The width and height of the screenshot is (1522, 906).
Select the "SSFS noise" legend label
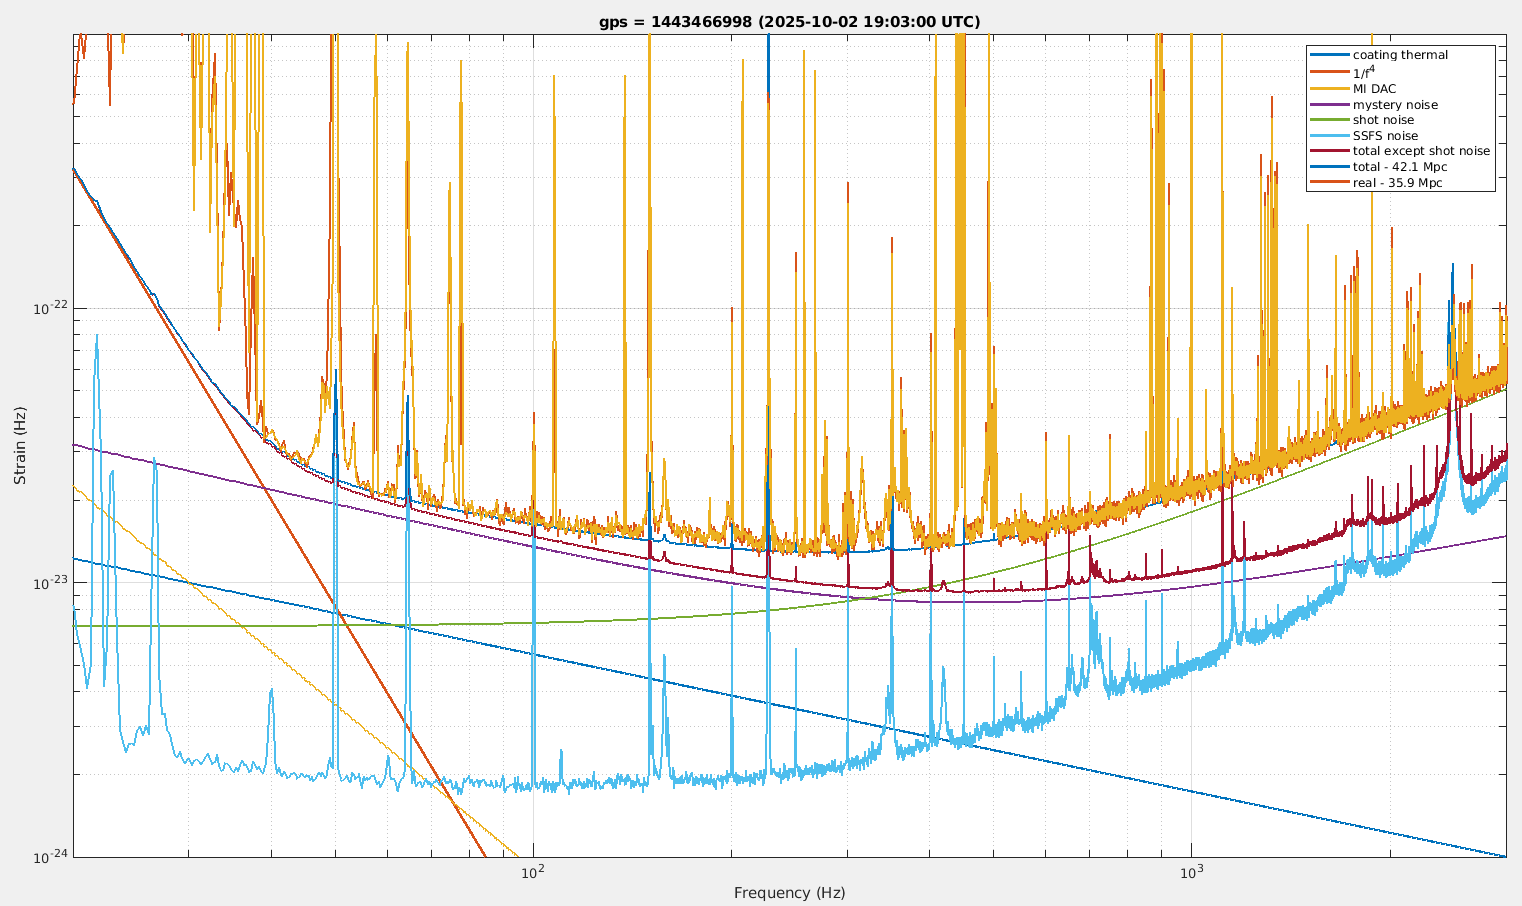coord(1385,136)
